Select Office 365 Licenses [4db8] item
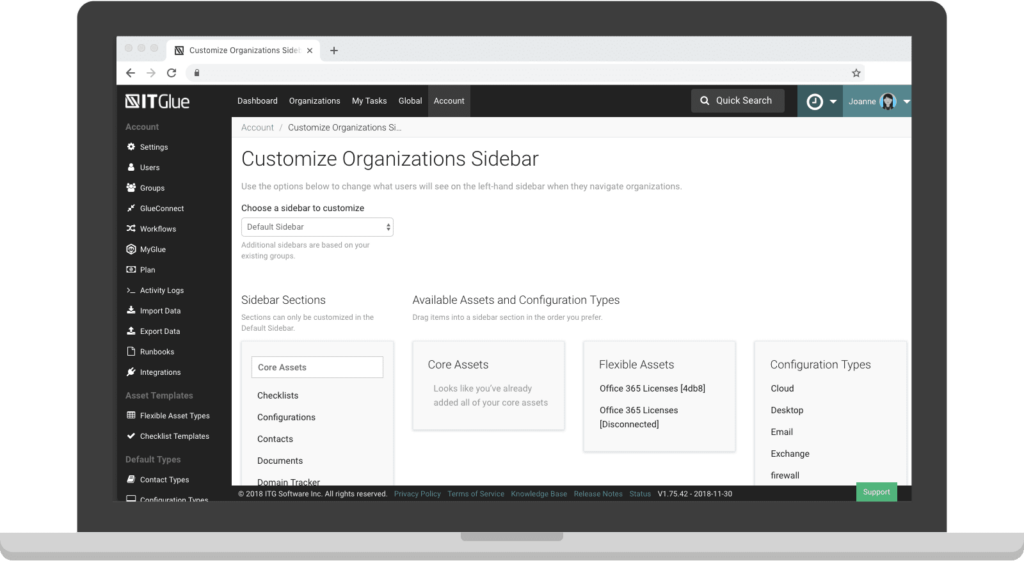This screenshot has width=1024, height=561. point(652,388)
